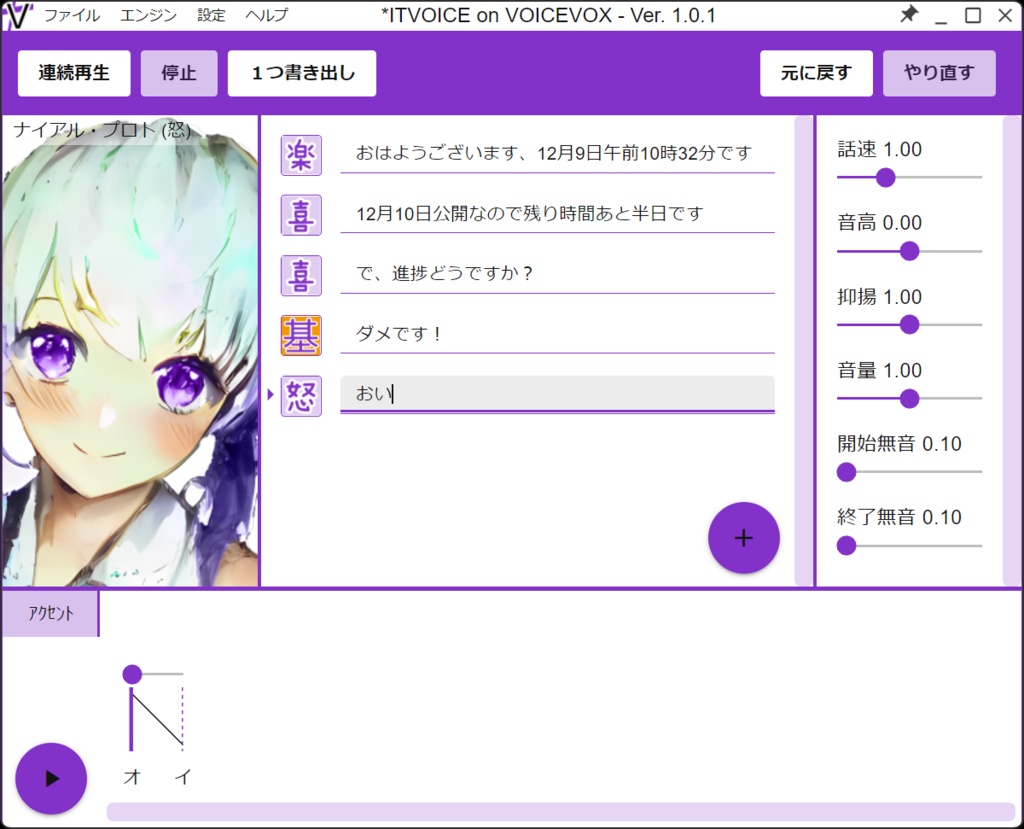Open the エンジン menu
The image size is (1024, 829).
pos(148,15)
